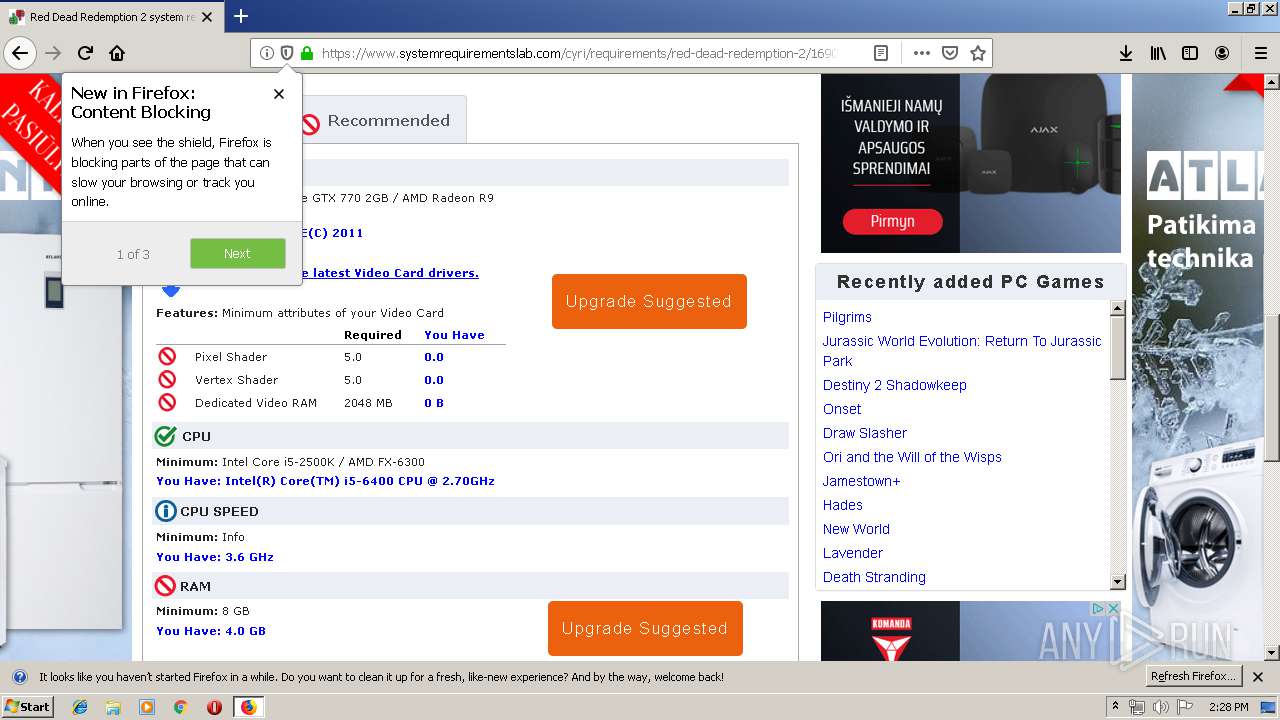Viewport: 1280px width, 720px height.
Task: Show the sidebars
Action: tap(1190, 53)
